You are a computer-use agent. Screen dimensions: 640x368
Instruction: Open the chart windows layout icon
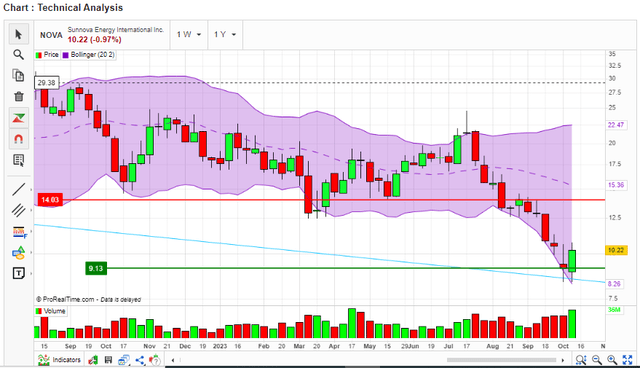coord(124,360)
